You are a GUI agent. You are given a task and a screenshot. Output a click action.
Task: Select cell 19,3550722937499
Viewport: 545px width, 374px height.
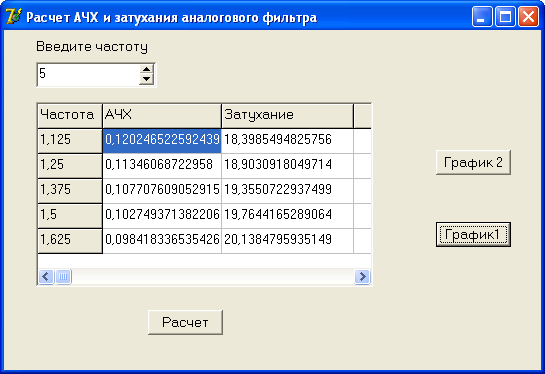click(287, 191)
